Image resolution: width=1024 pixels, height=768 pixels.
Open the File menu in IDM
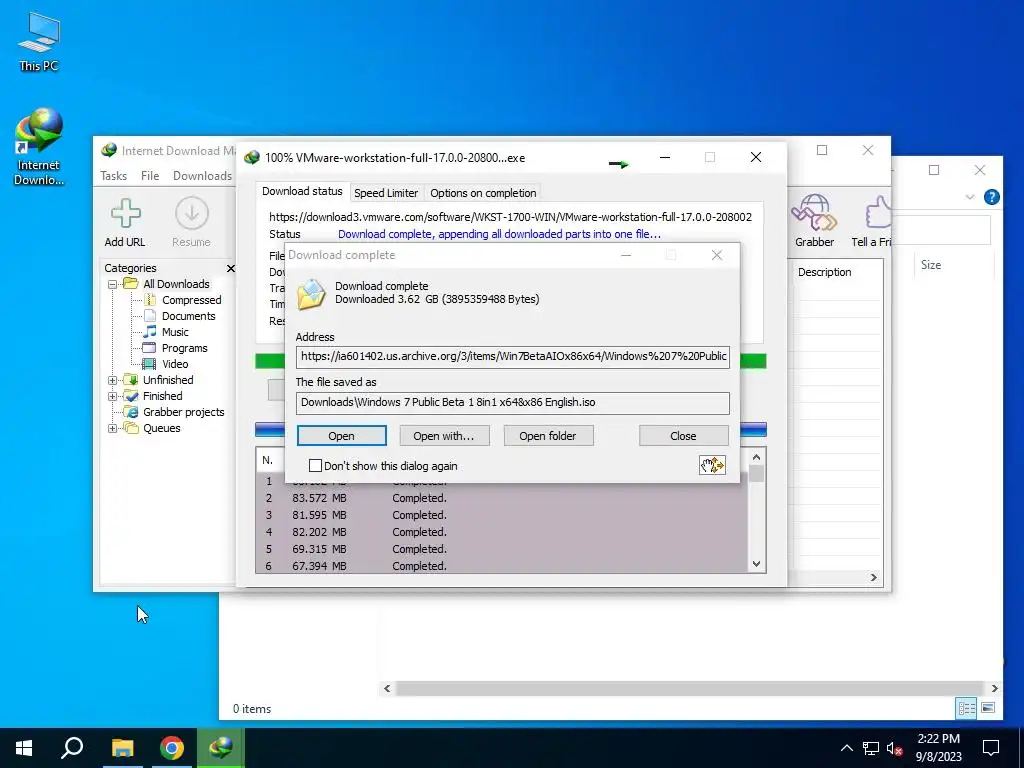[150, 176]
